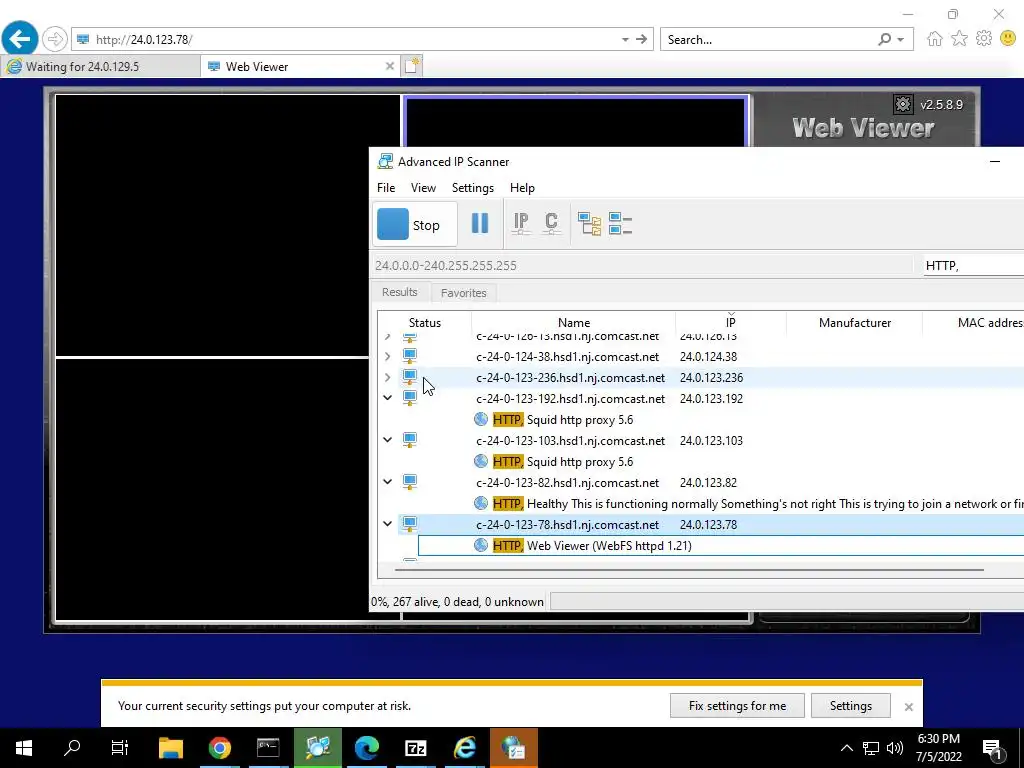This screenshot has height=768, width=1024.
Task: Open the File menu in Advanced IP Scanner
Action: click(386, 187)
